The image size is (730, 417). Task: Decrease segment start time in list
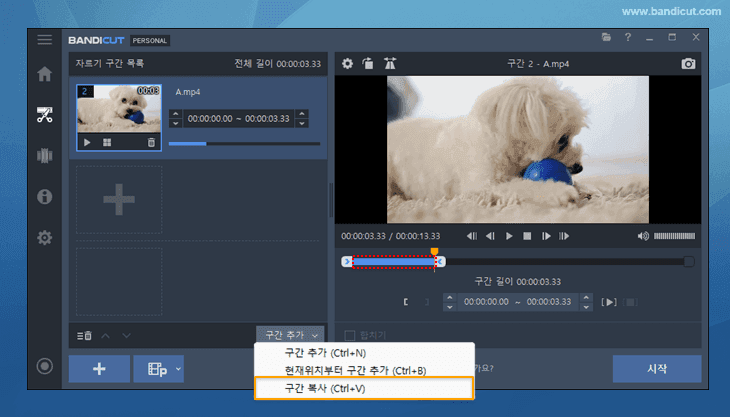[x=176, y=123]
